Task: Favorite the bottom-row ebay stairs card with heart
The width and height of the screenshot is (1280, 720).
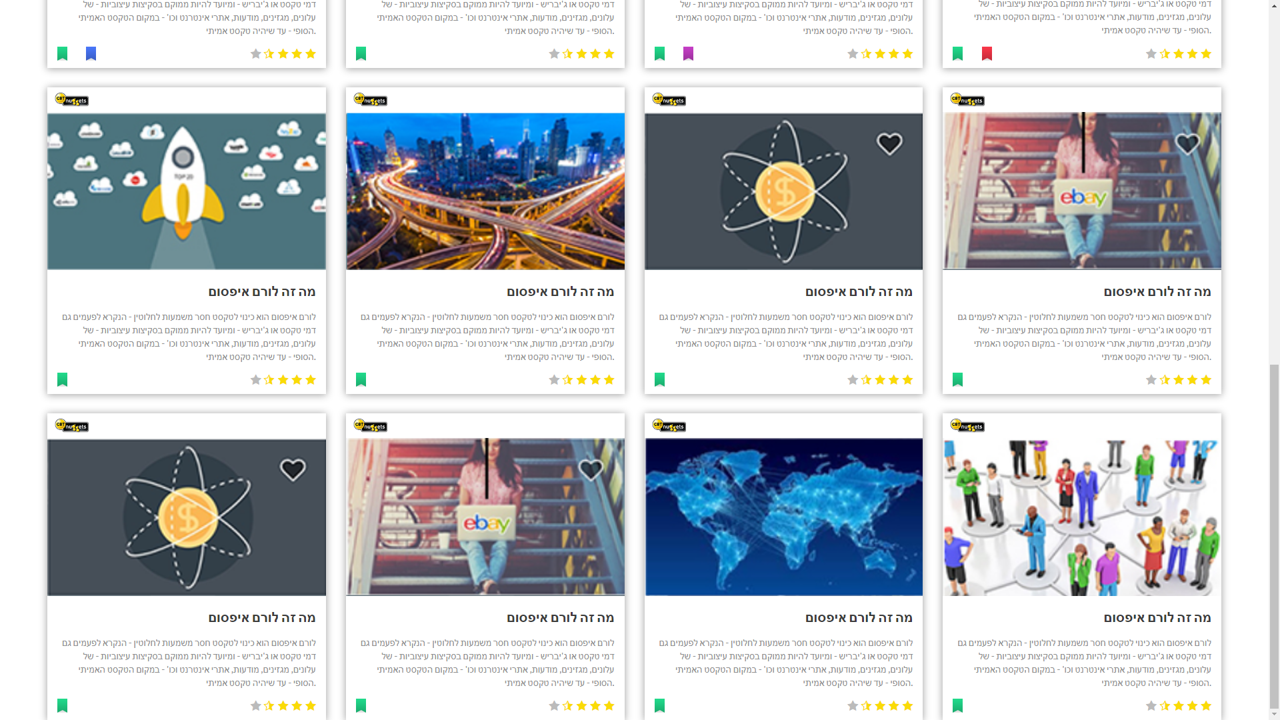Action: 591,470
